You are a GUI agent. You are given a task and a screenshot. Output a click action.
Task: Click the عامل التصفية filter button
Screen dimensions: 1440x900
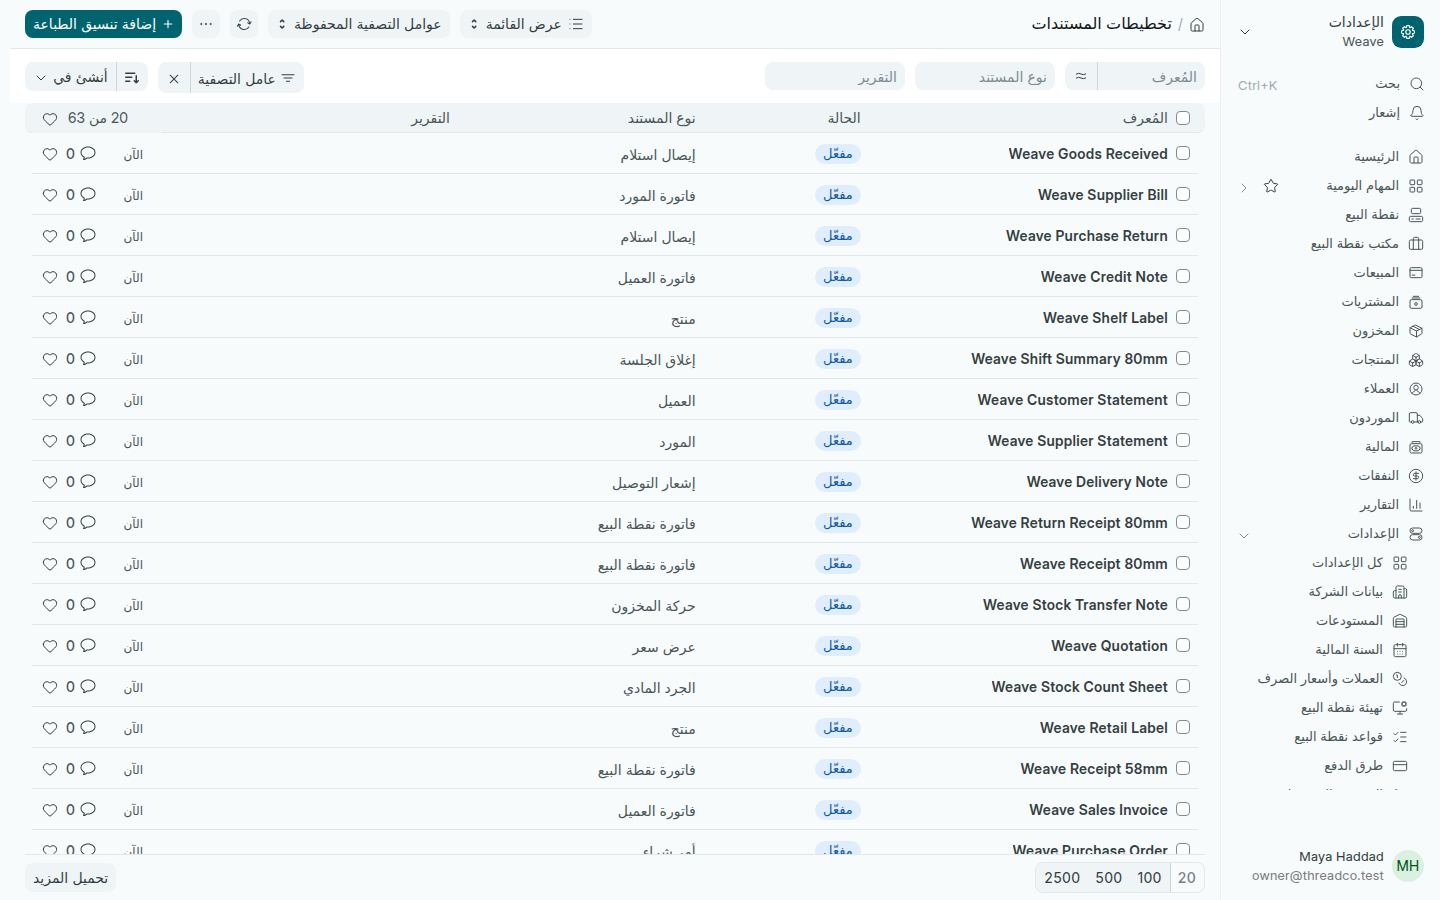247,78
